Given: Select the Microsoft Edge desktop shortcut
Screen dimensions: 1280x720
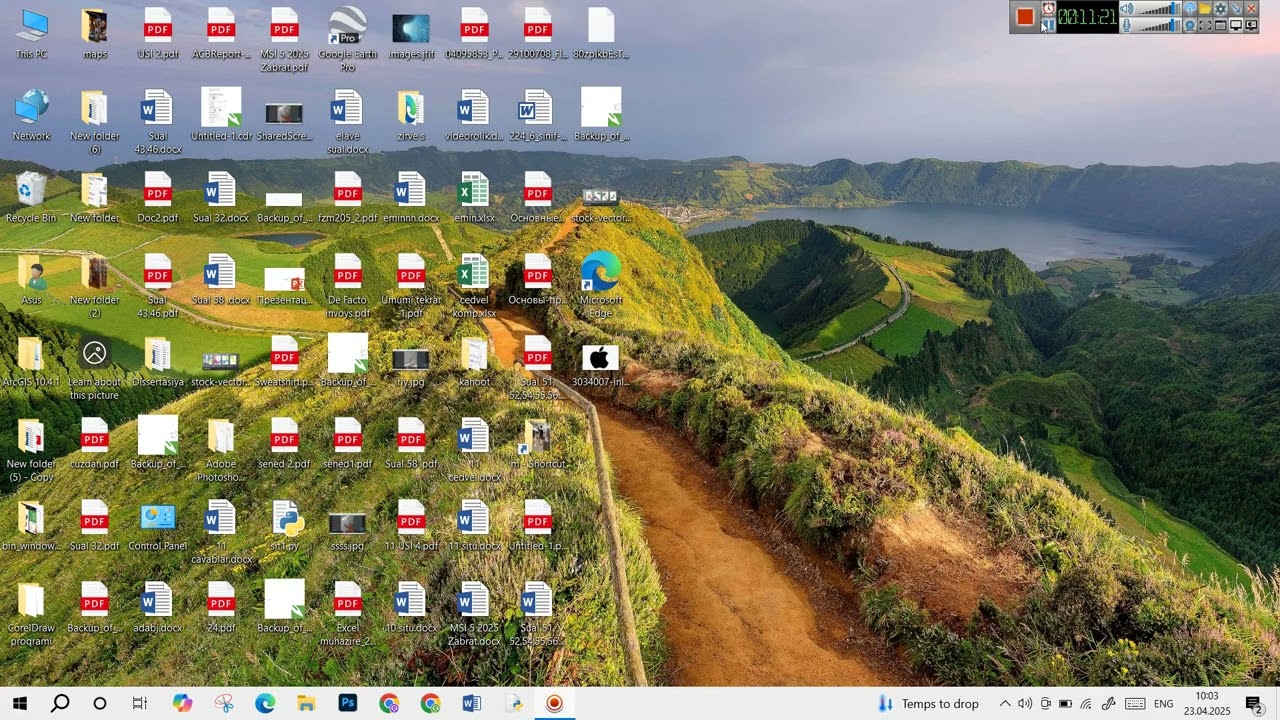Looking at the screenshot, I should pyautogui.click(x=600, y=286).
